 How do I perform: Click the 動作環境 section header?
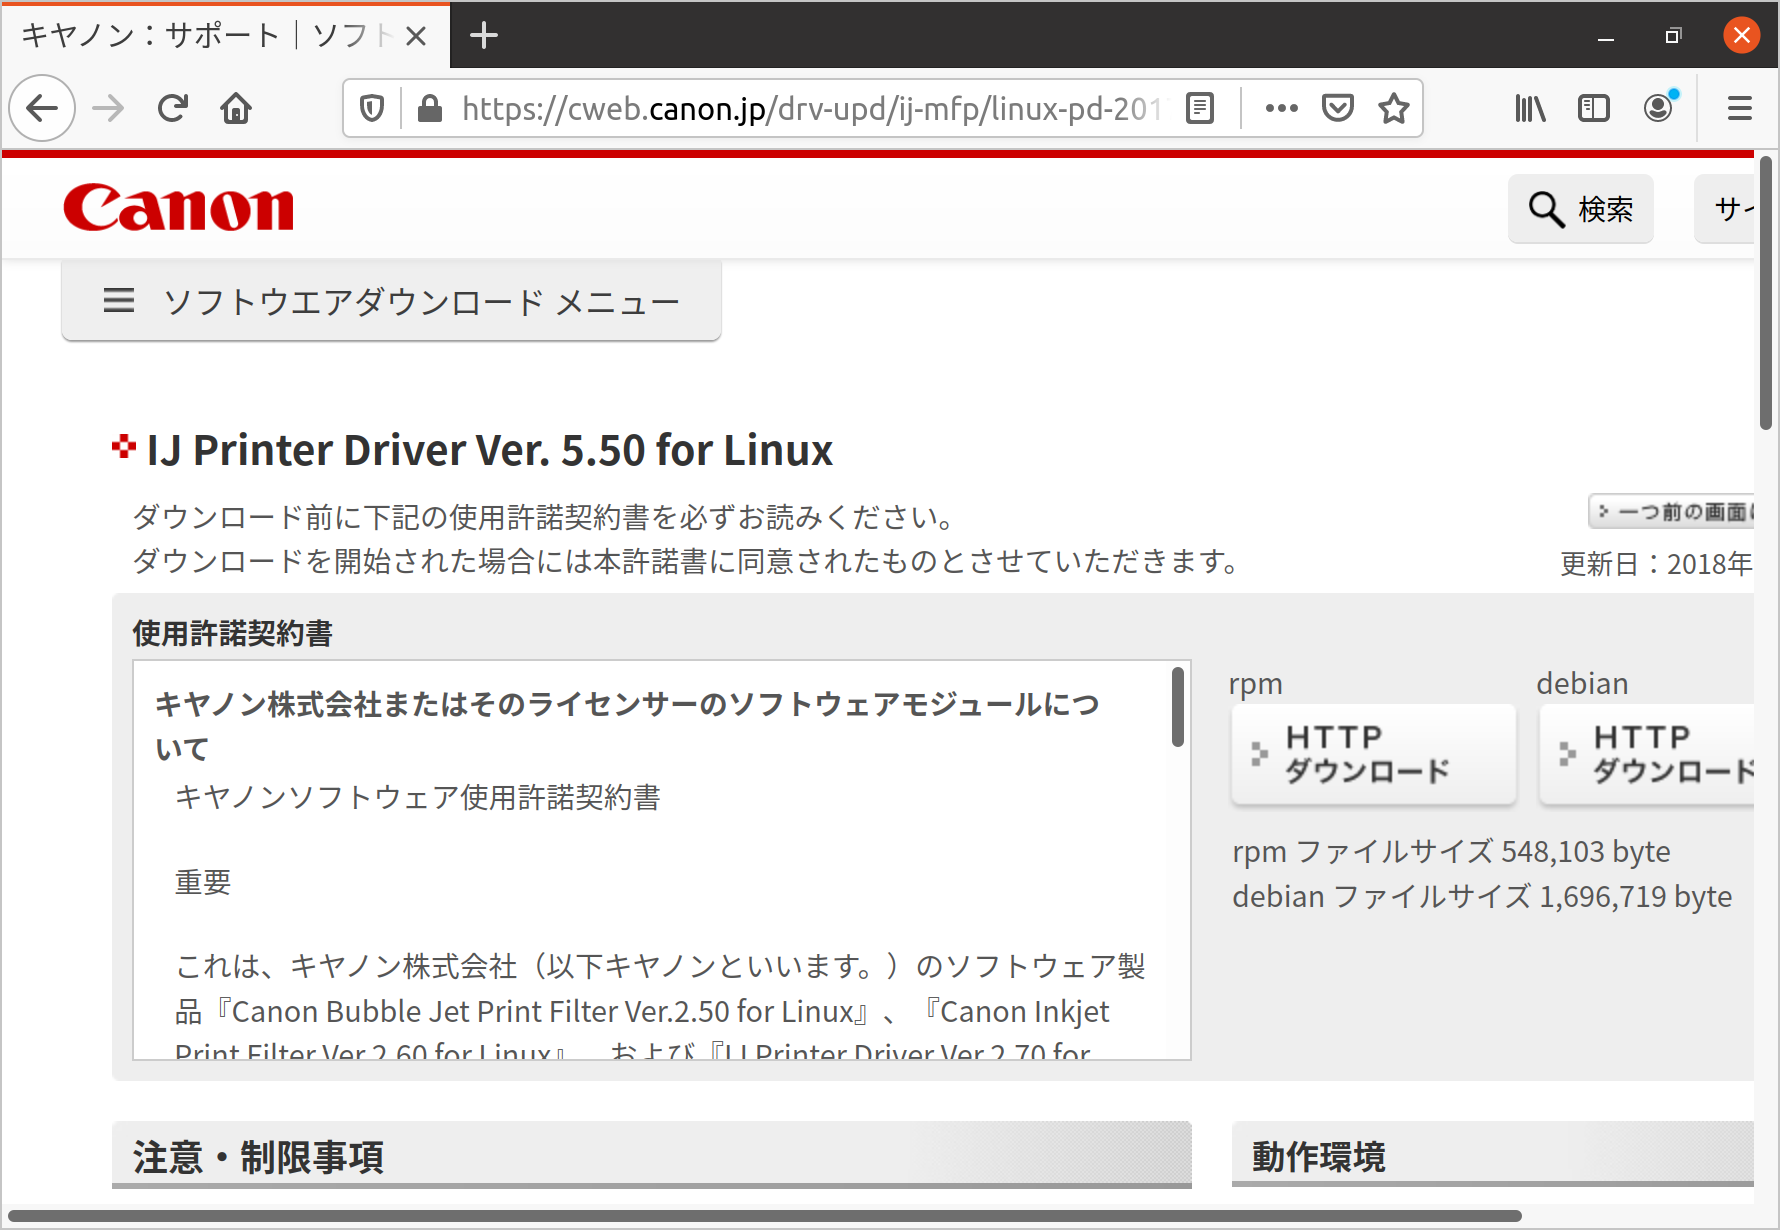point(1493,1156)
